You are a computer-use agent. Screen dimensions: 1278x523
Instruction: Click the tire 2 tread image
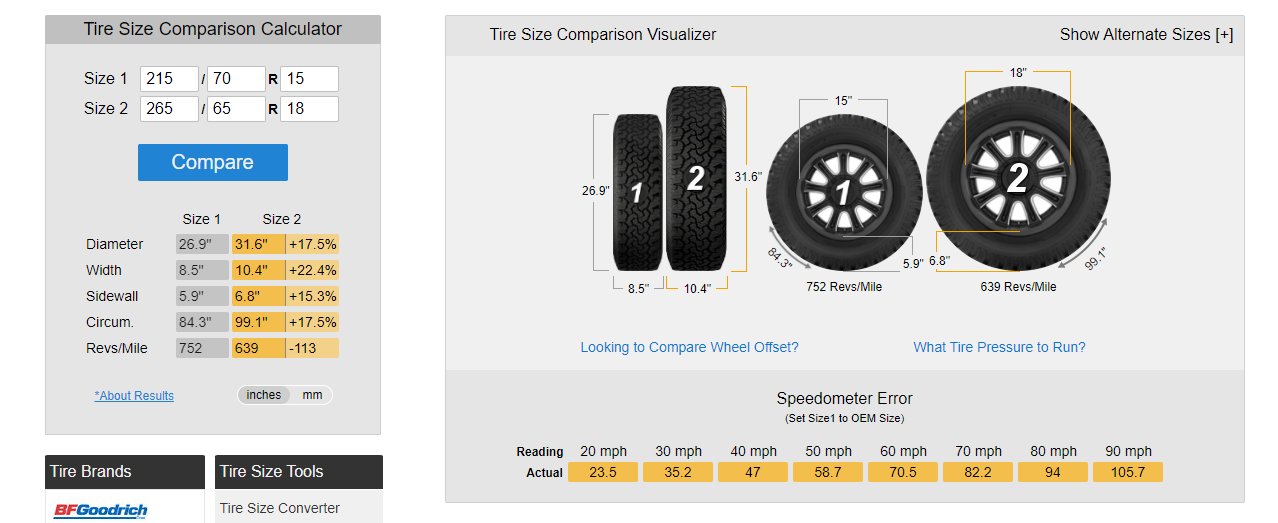pos(696,179)
